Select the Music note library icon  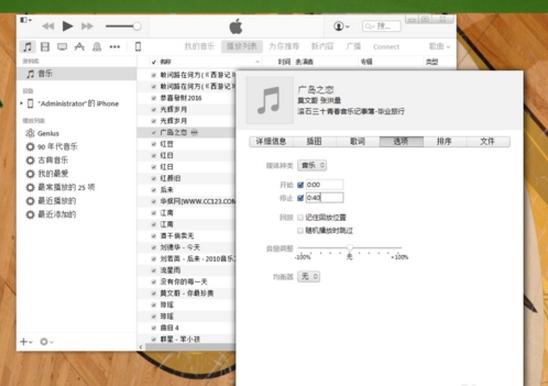tap(28, 47)
